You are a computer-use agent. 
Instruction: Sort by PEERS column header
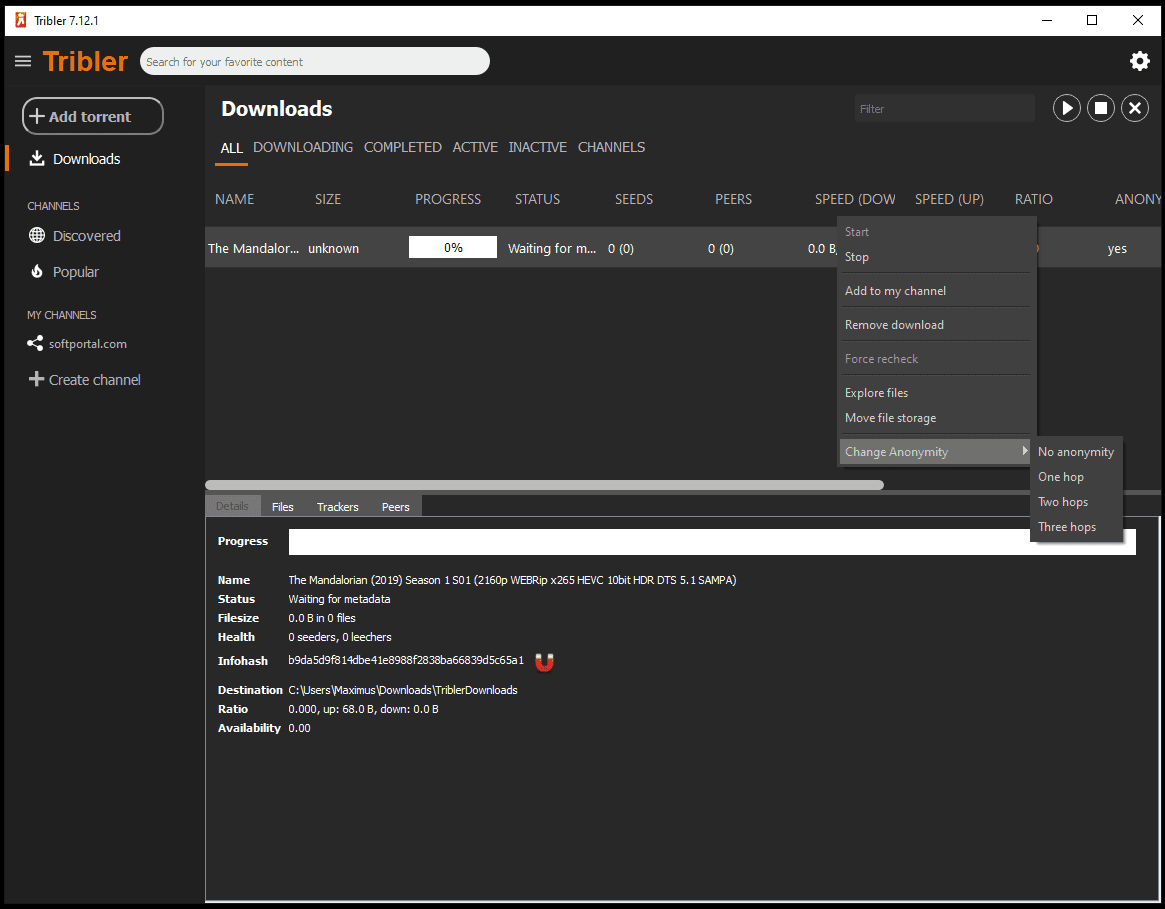point(733,199)
